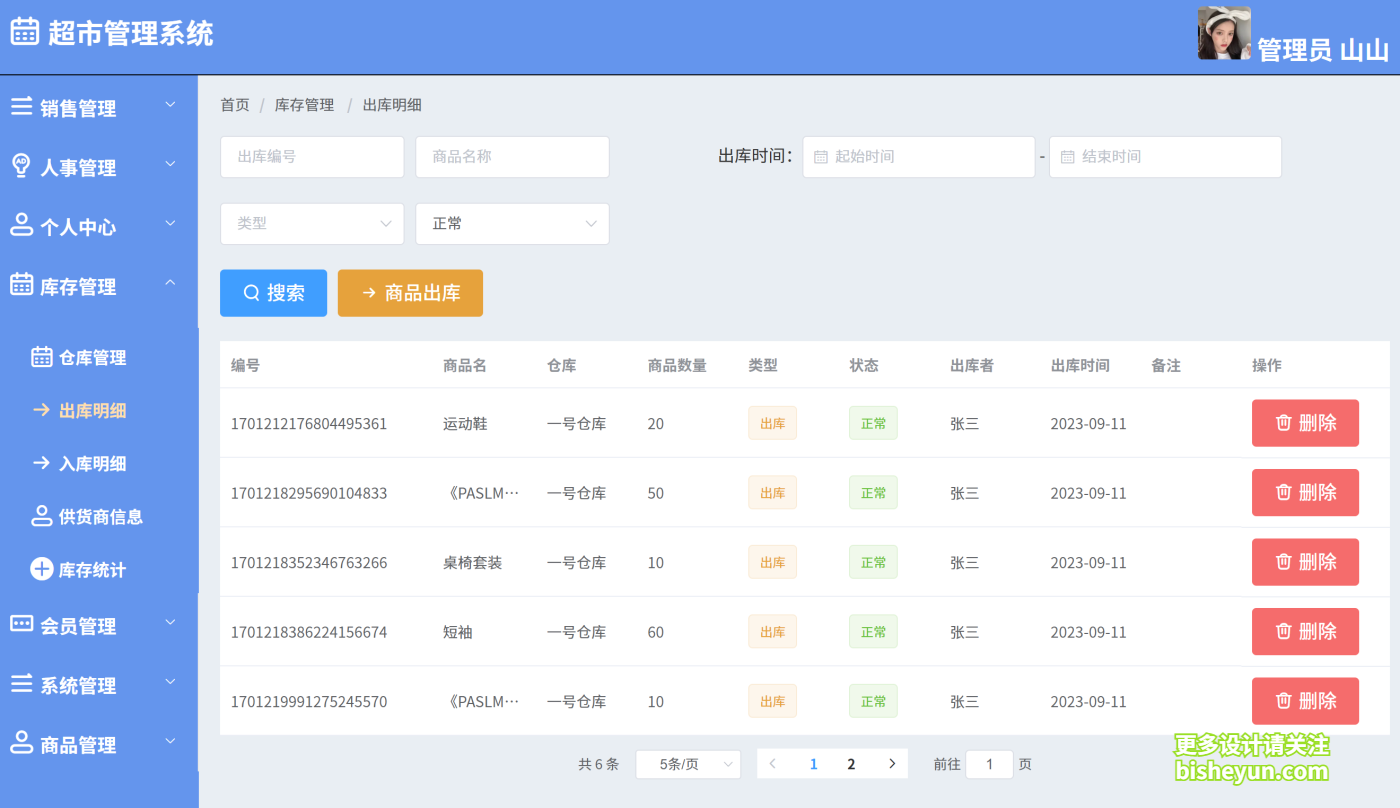Select 仓库管理 in sidebar menu
The image size is (1400, 808).
(x=92, y=358)
